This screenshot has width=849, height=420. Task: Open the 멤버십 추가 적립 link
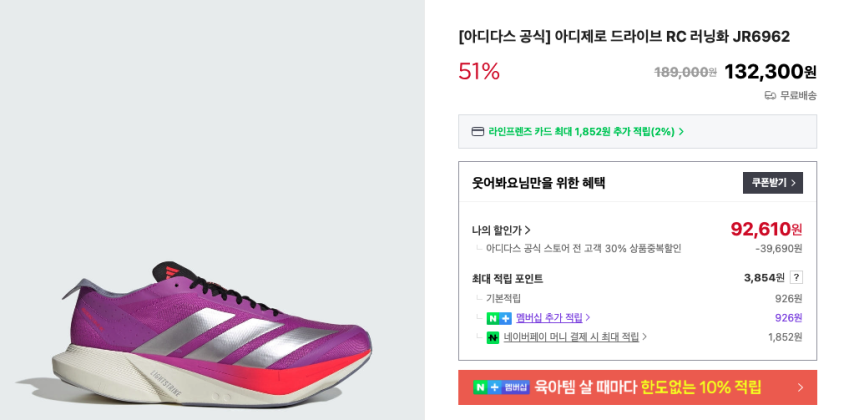549,318
